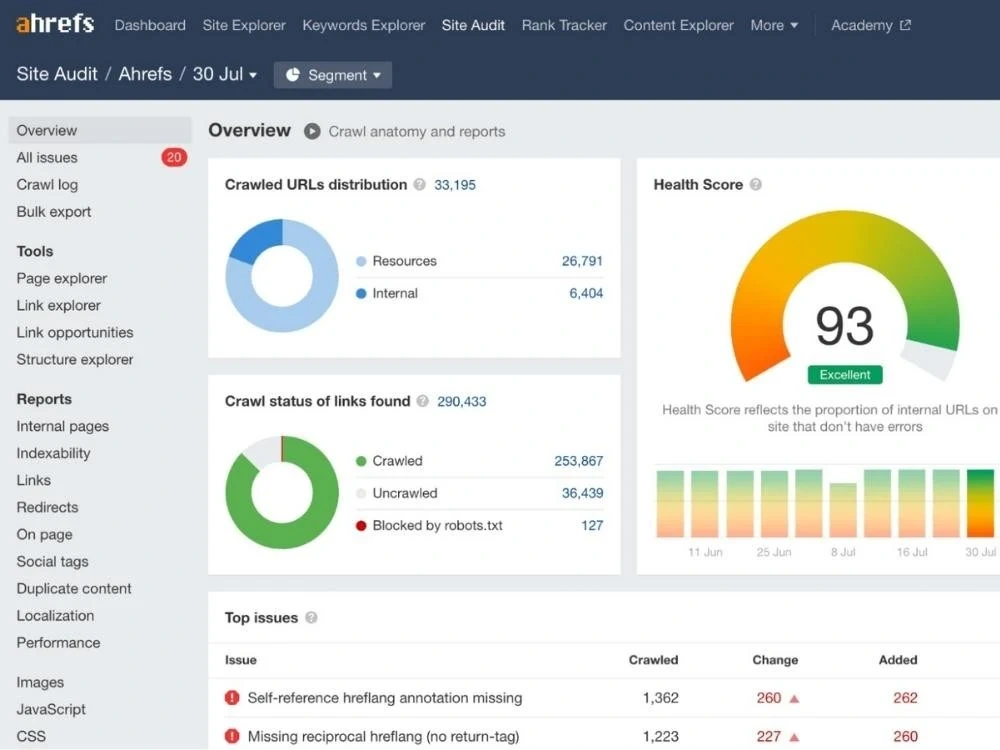1000x750 pixels.
Task: Open Images report
Action: pos(40,682)
